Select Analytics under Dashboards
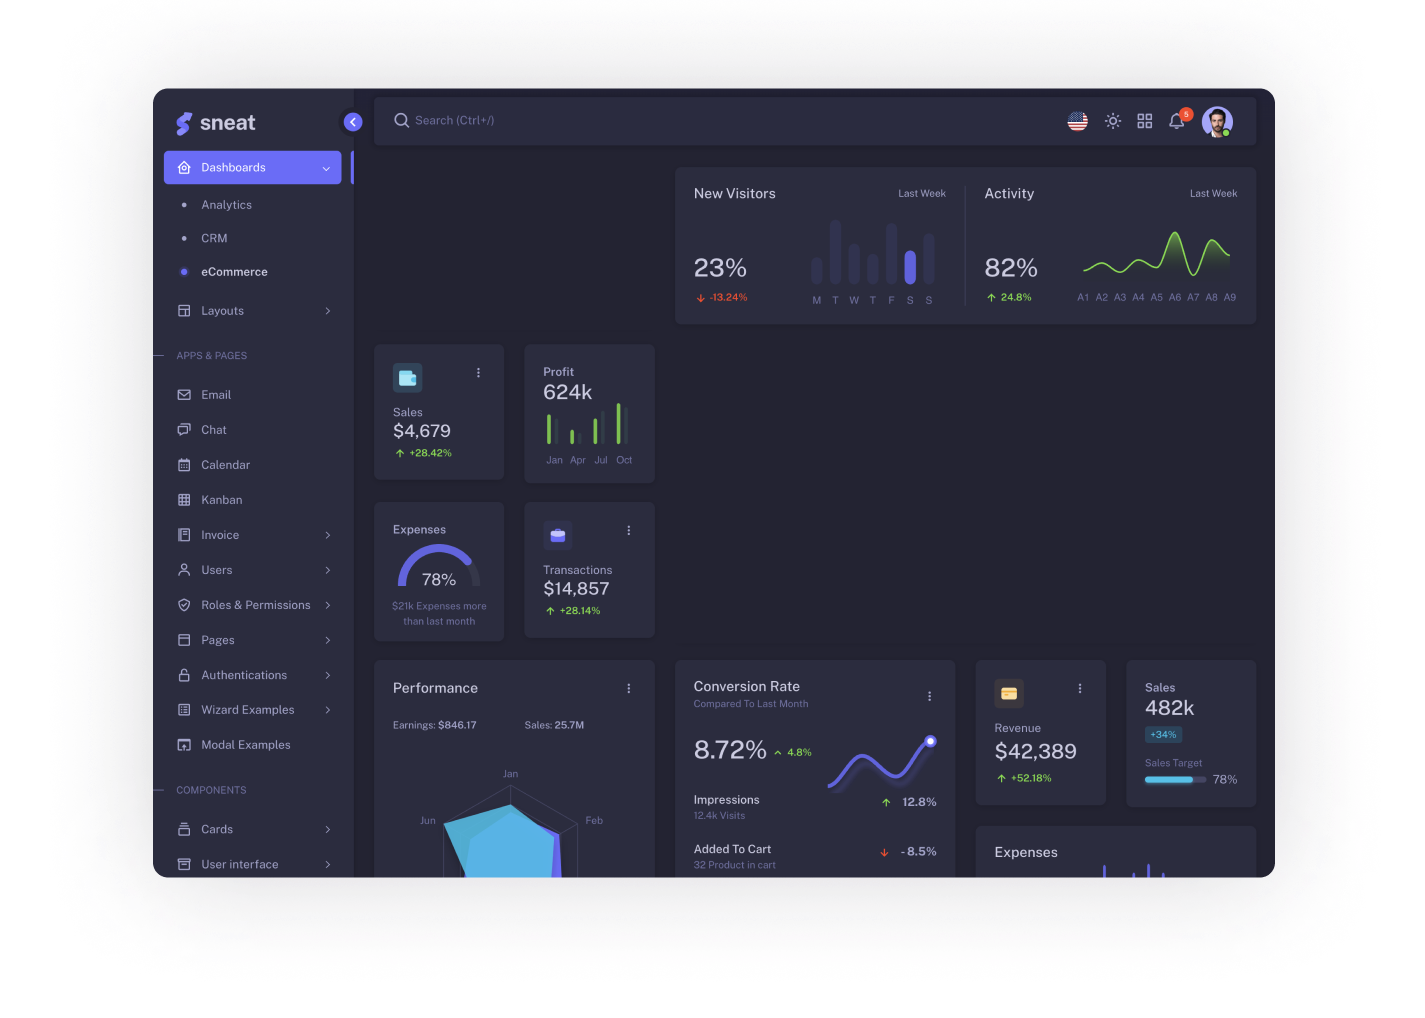This screenshot has width=1425, height=1018. coord(226,204)
